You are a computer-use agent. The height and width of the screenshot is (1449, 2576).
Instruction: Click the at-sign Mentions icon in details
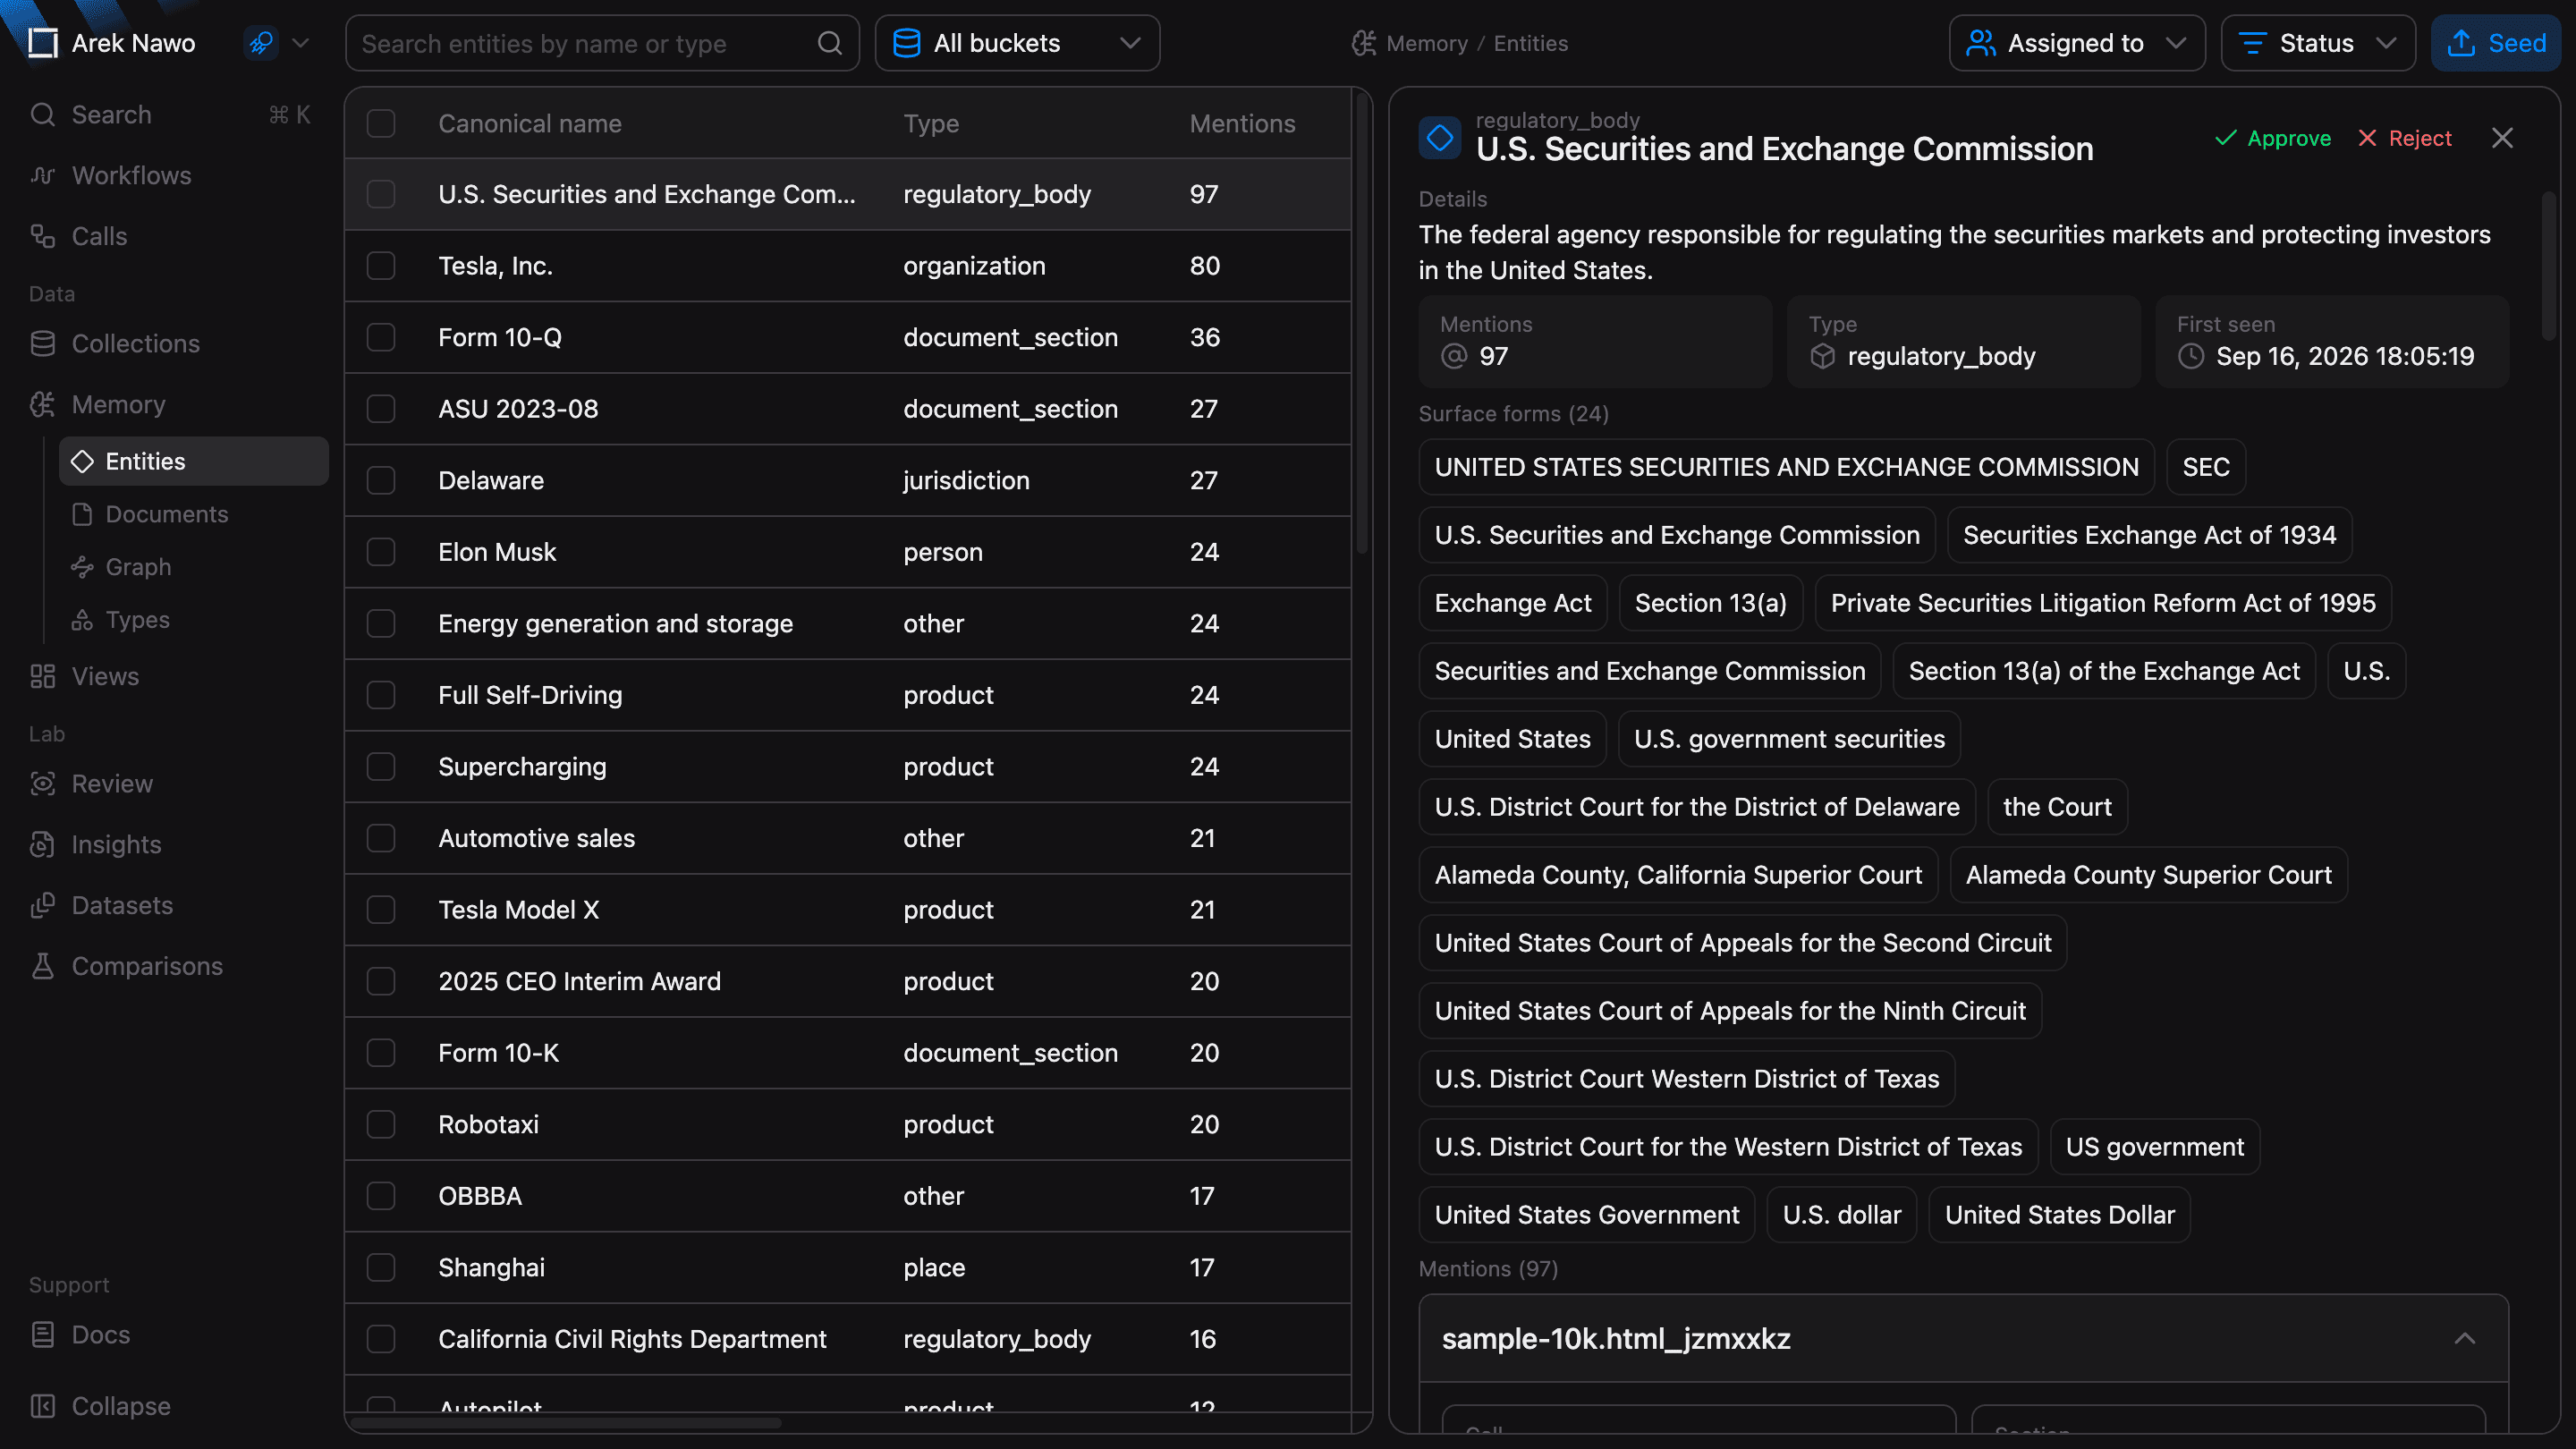pyautogui.click(x=1454, y=357)
